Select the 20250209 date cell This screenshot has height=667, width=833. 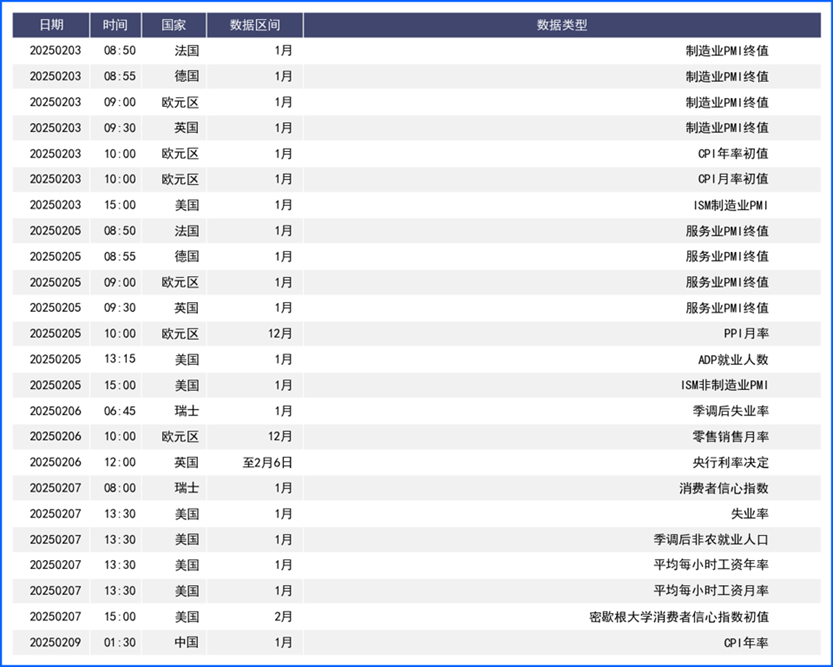pos(50,642)
